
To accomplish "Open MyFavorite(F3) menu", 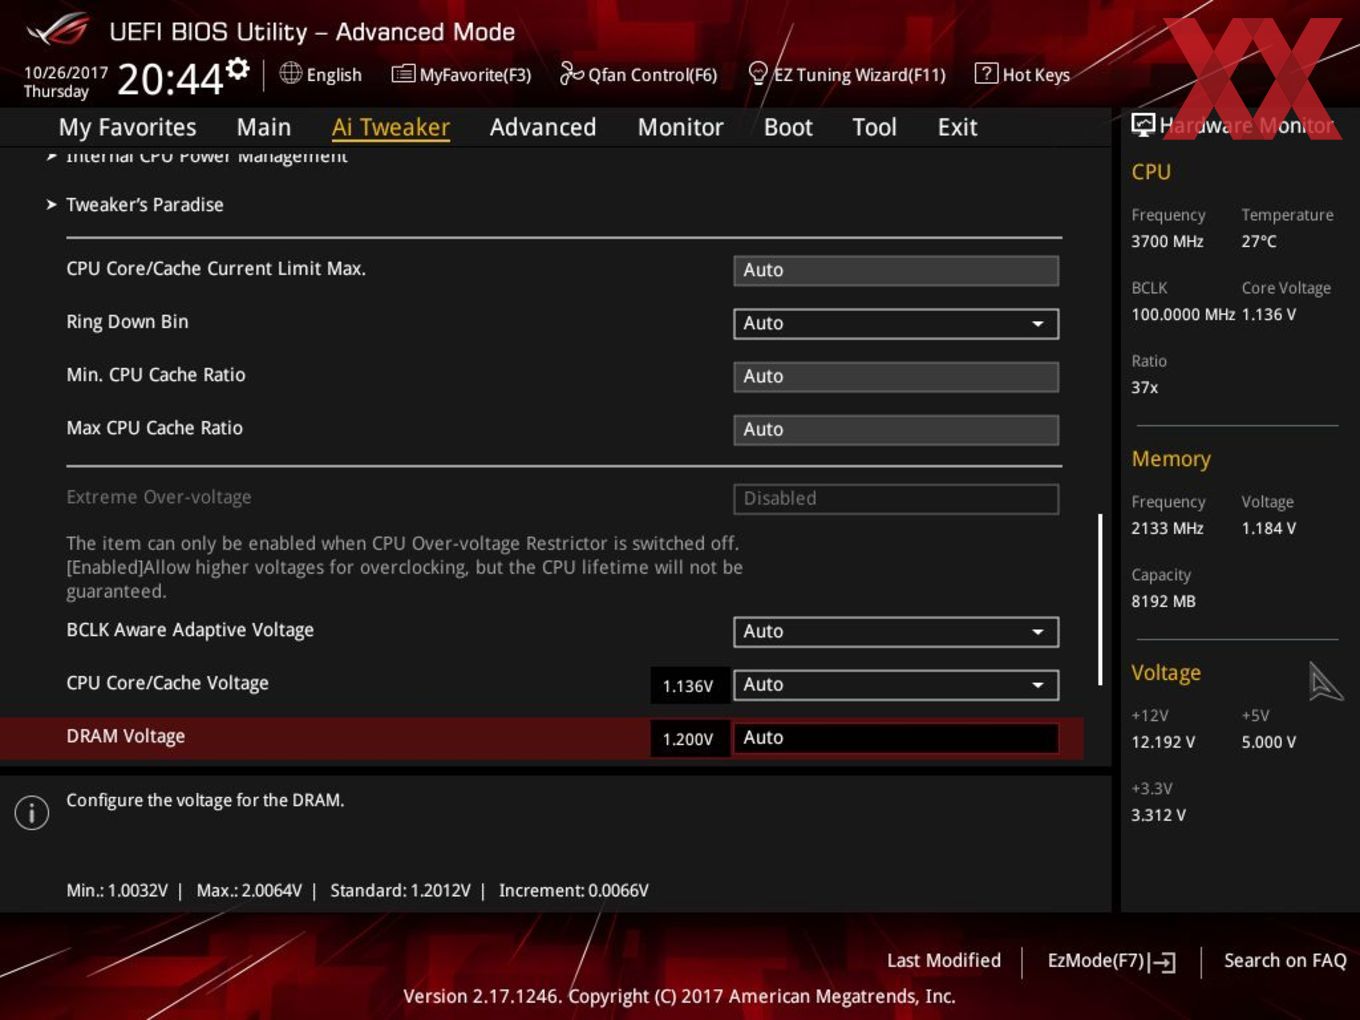I will [461, 74].
